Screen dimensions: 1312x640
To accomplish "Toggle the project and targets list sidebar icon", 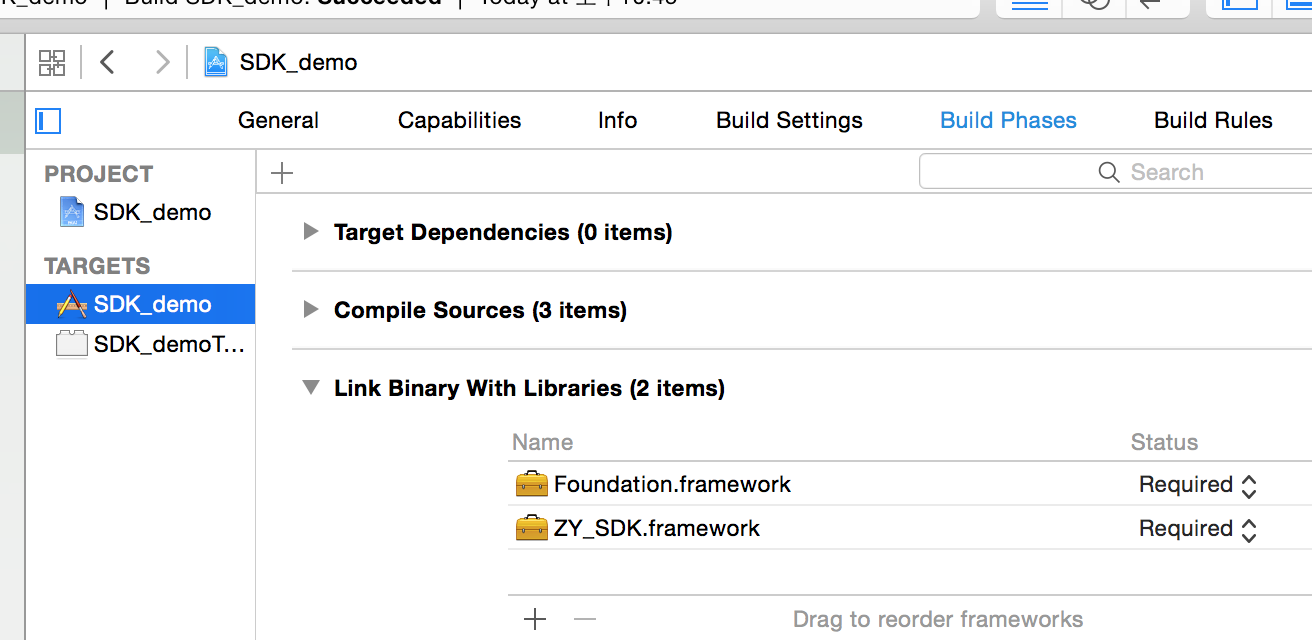I will point(48,121).
